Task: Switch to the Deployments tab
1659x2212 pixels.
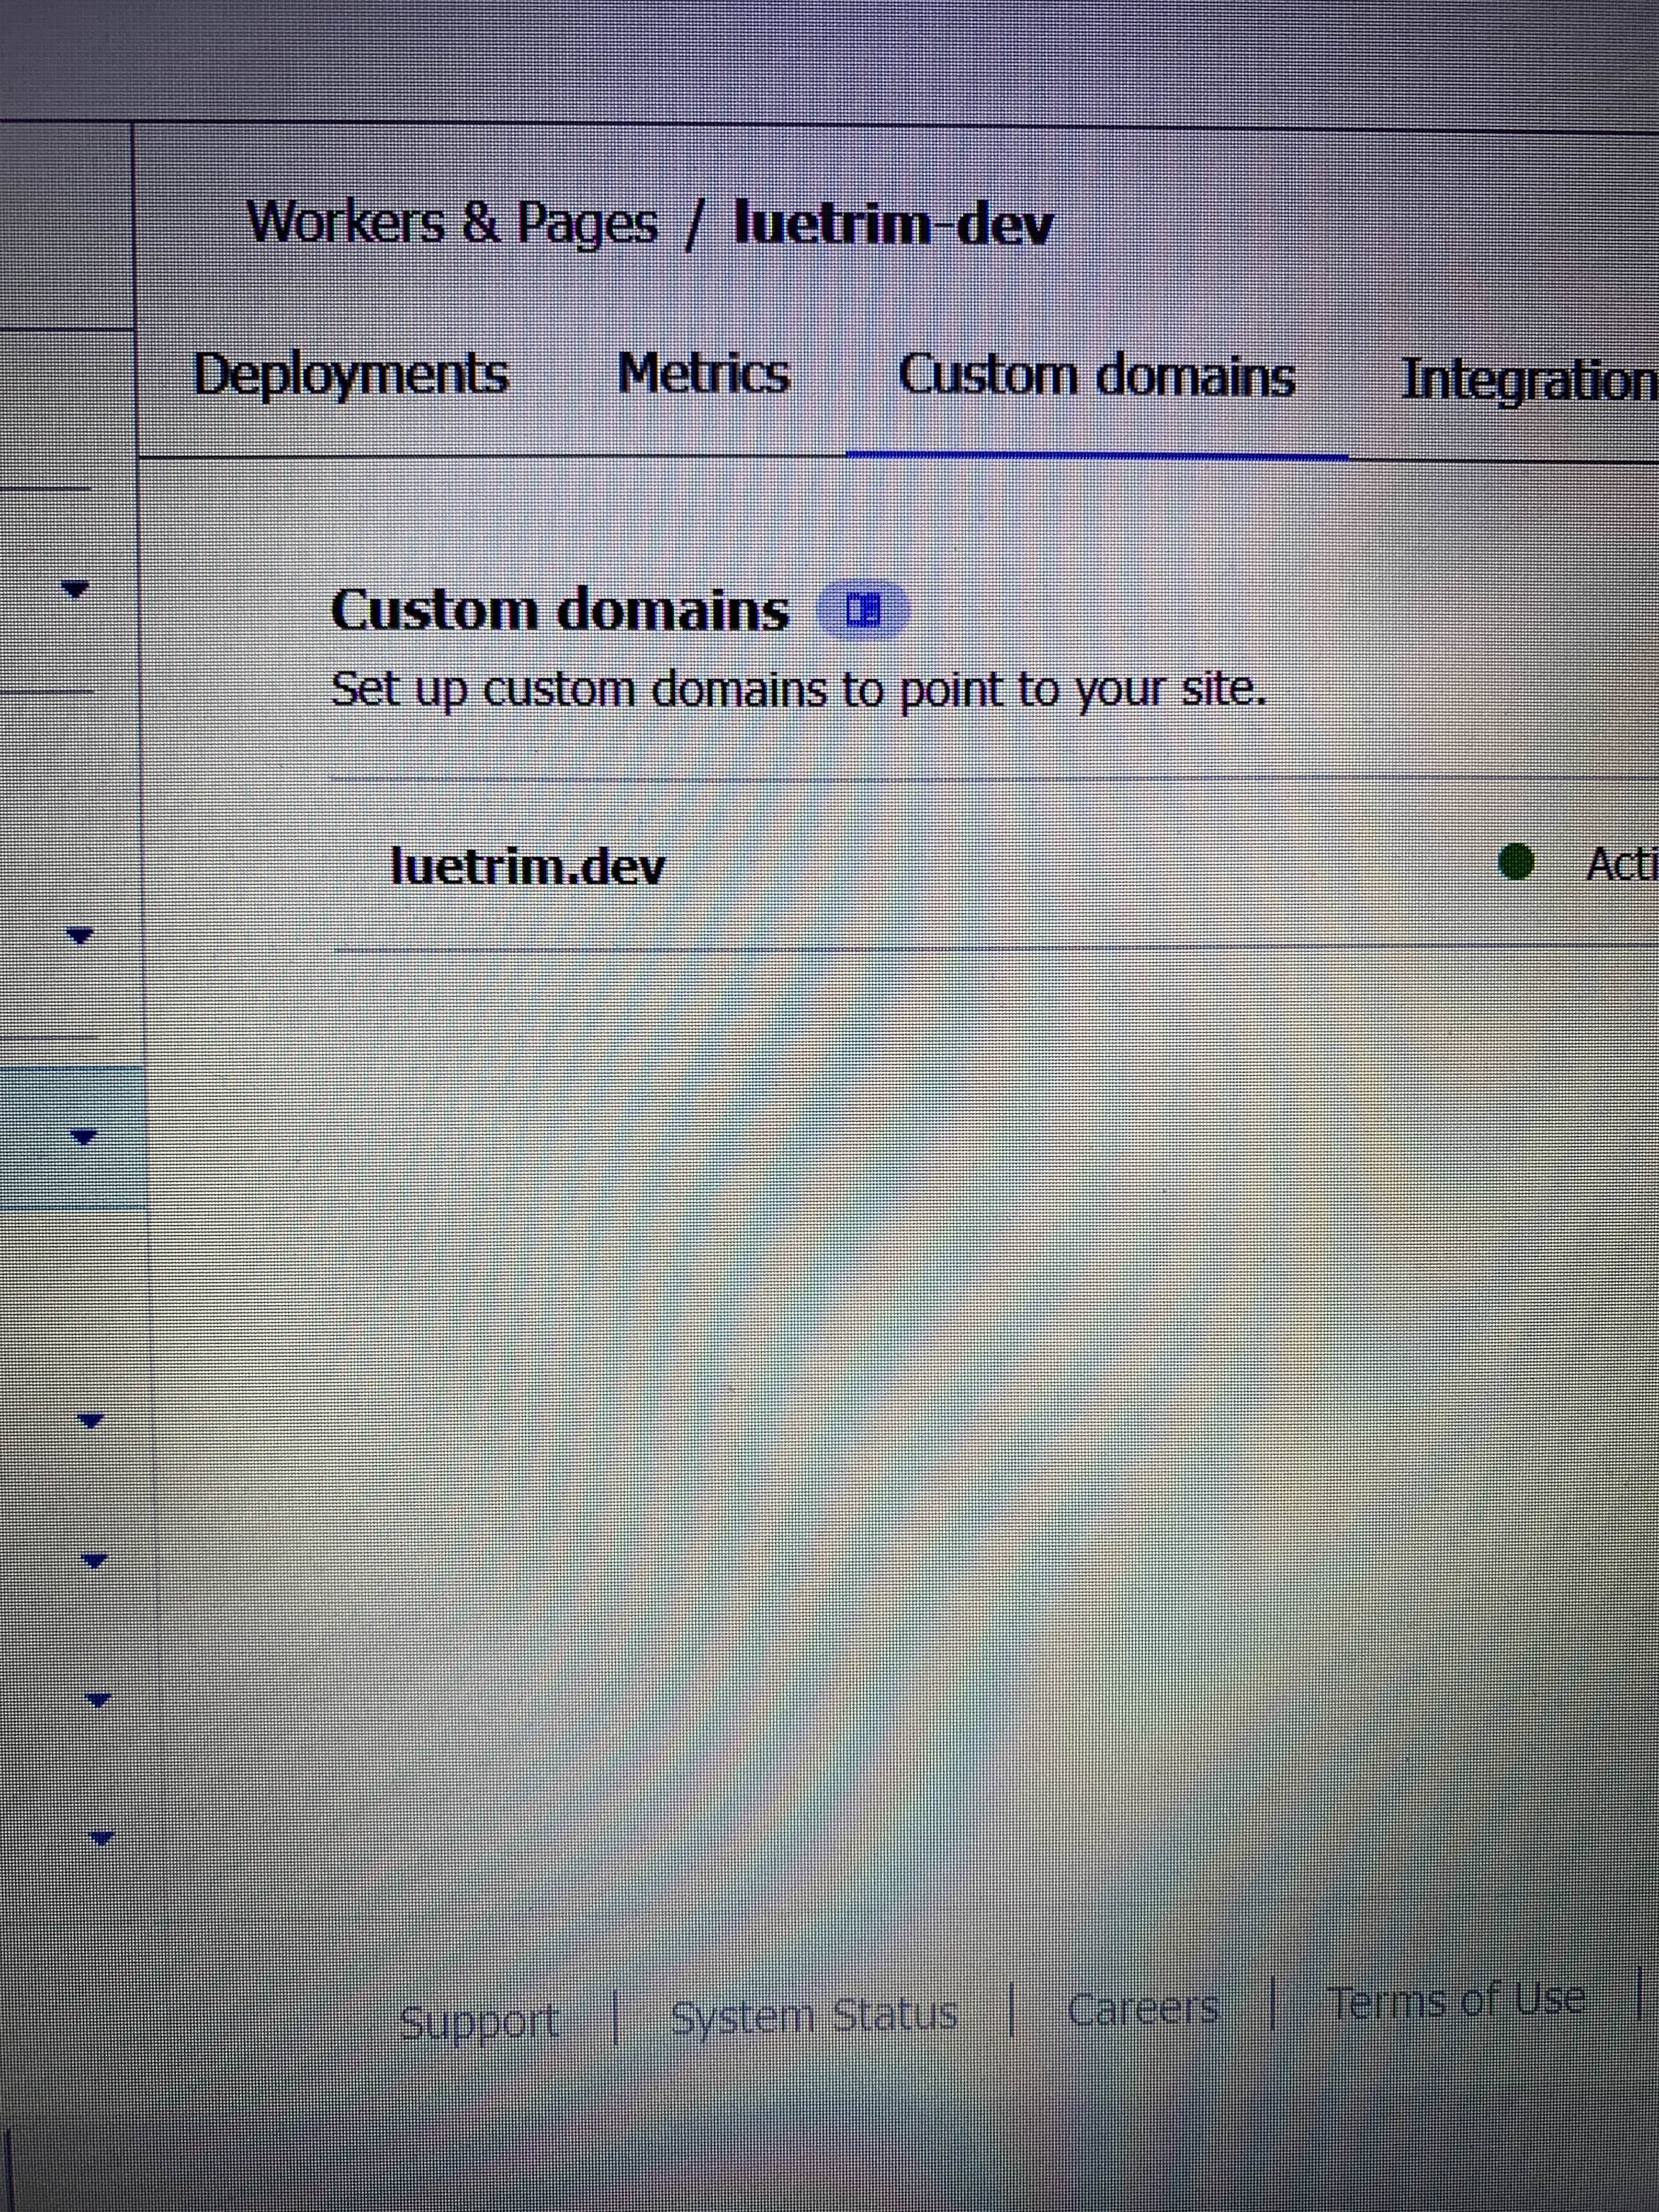Action: click(x=351, y=375)
